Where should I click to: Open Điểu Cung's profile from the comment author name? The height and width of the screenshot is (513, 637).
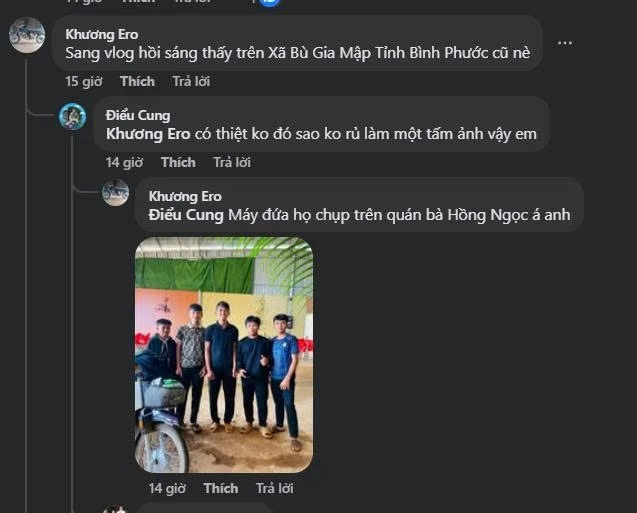pos(138,115)
